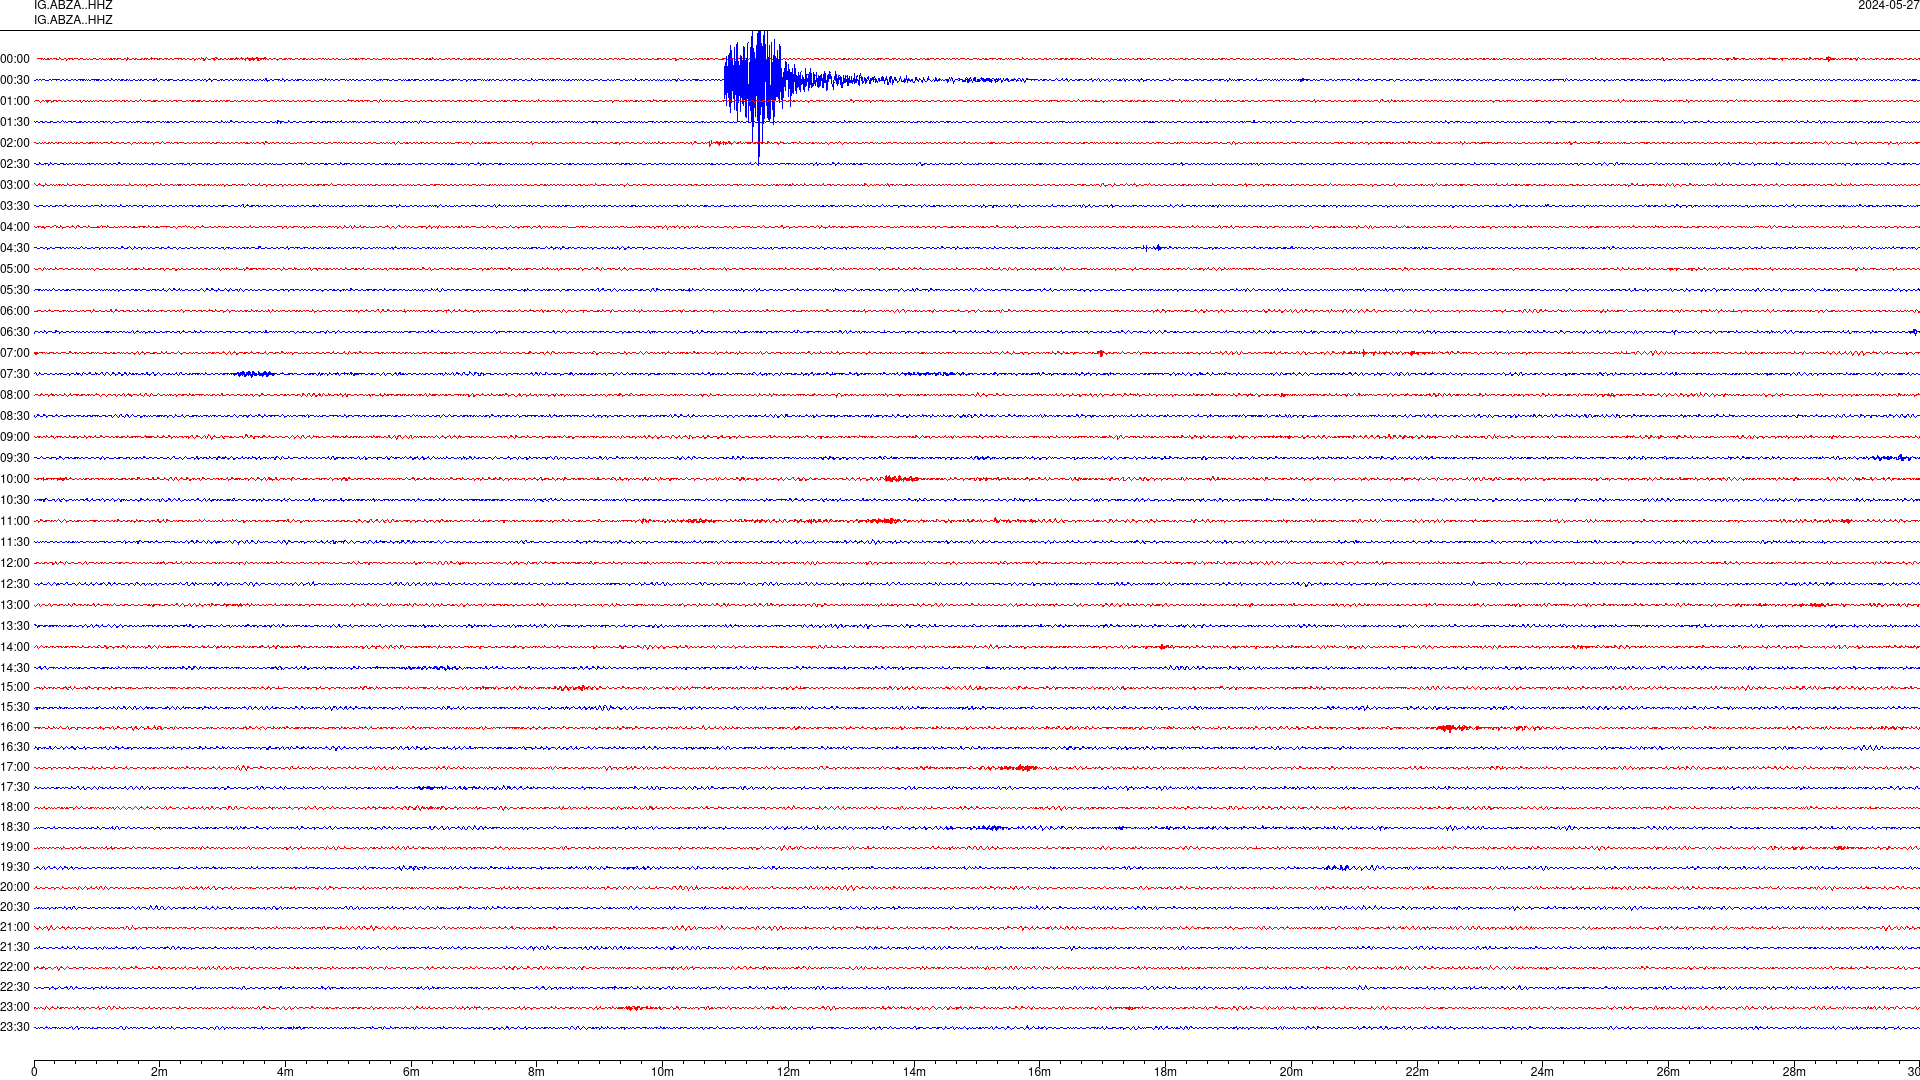The width and height of the screenshot is (1920, 1080).
Task: Select the 00:00 trace time label
Action: [15, 59]
